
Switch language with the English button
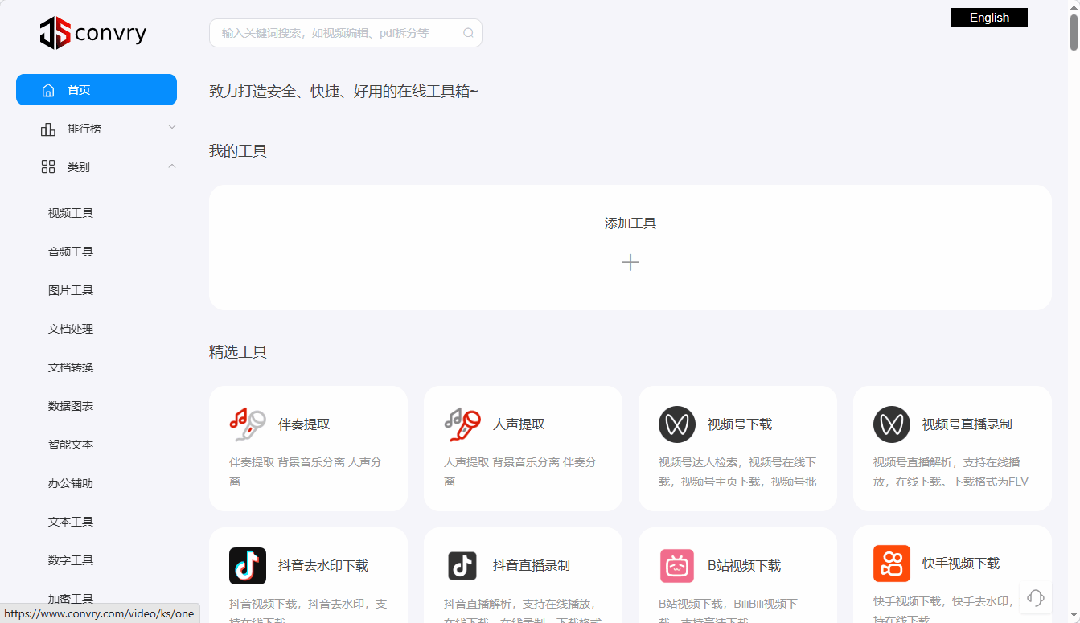tap(989, 17)
